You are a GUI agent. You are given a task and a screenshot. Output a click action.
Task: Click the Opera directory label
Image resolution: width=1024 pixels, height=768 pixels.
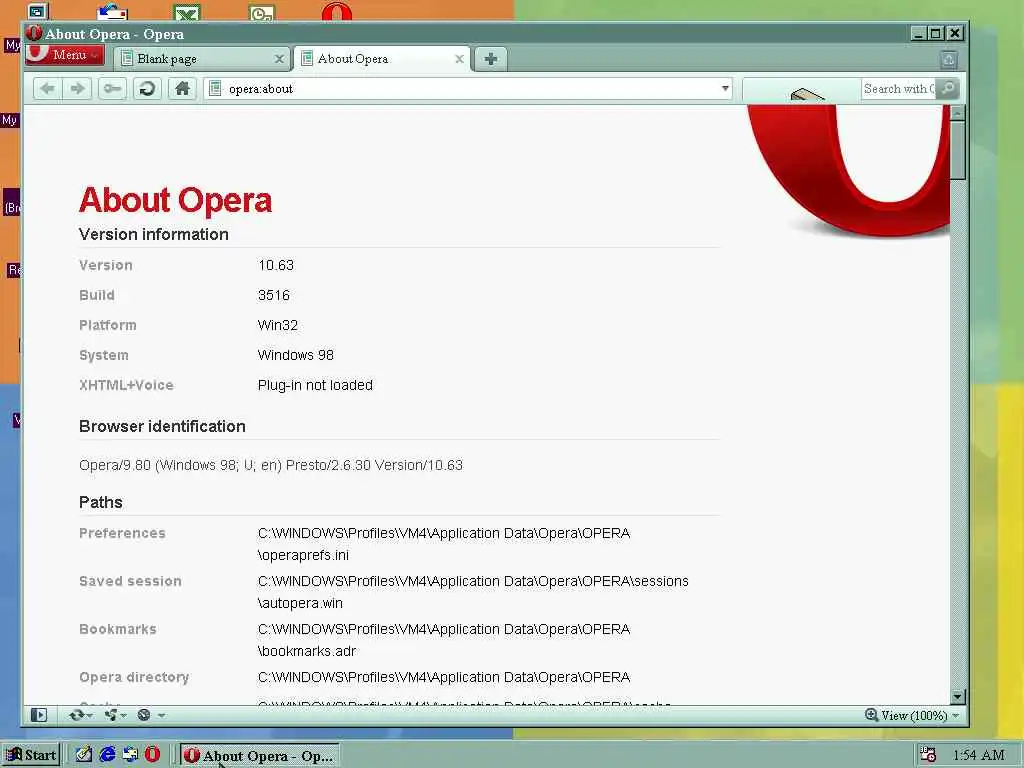tap(134, 677)
